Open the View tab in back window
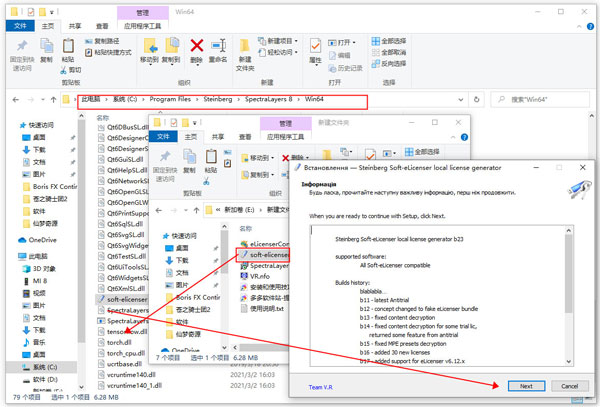600x407 pixels. click(x=102, y=26)
